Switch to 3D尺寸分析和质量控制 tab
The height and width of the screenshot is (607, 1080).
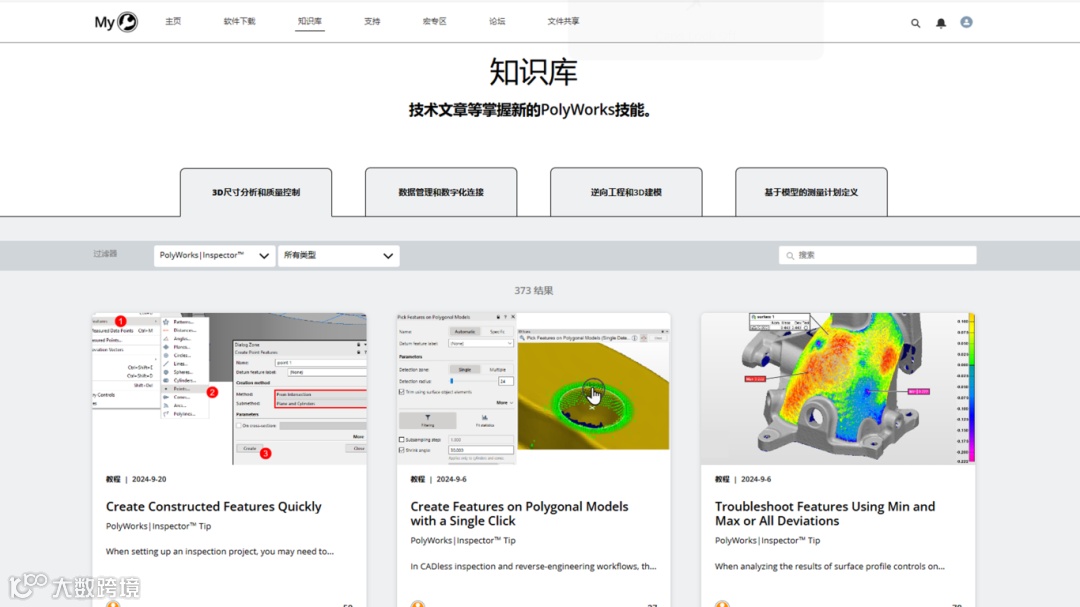[256, 192]
